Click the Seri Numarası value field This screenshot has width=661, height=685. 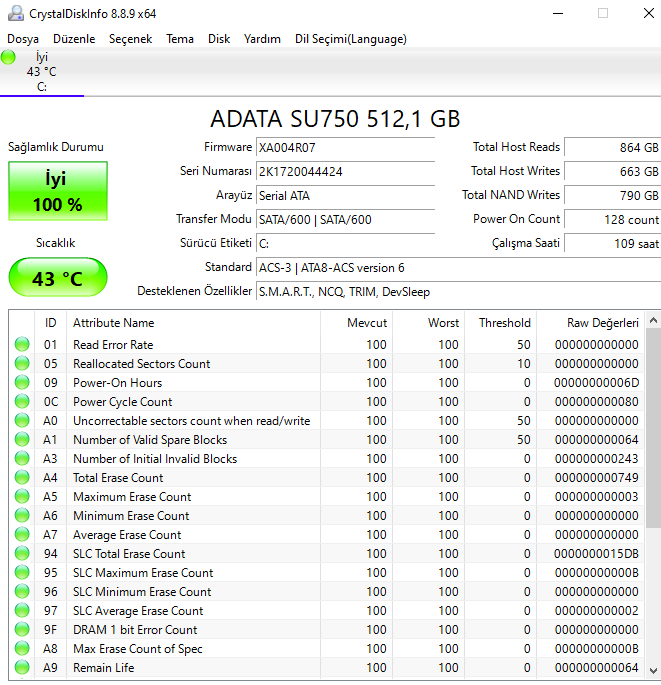(x=345, y=171)
